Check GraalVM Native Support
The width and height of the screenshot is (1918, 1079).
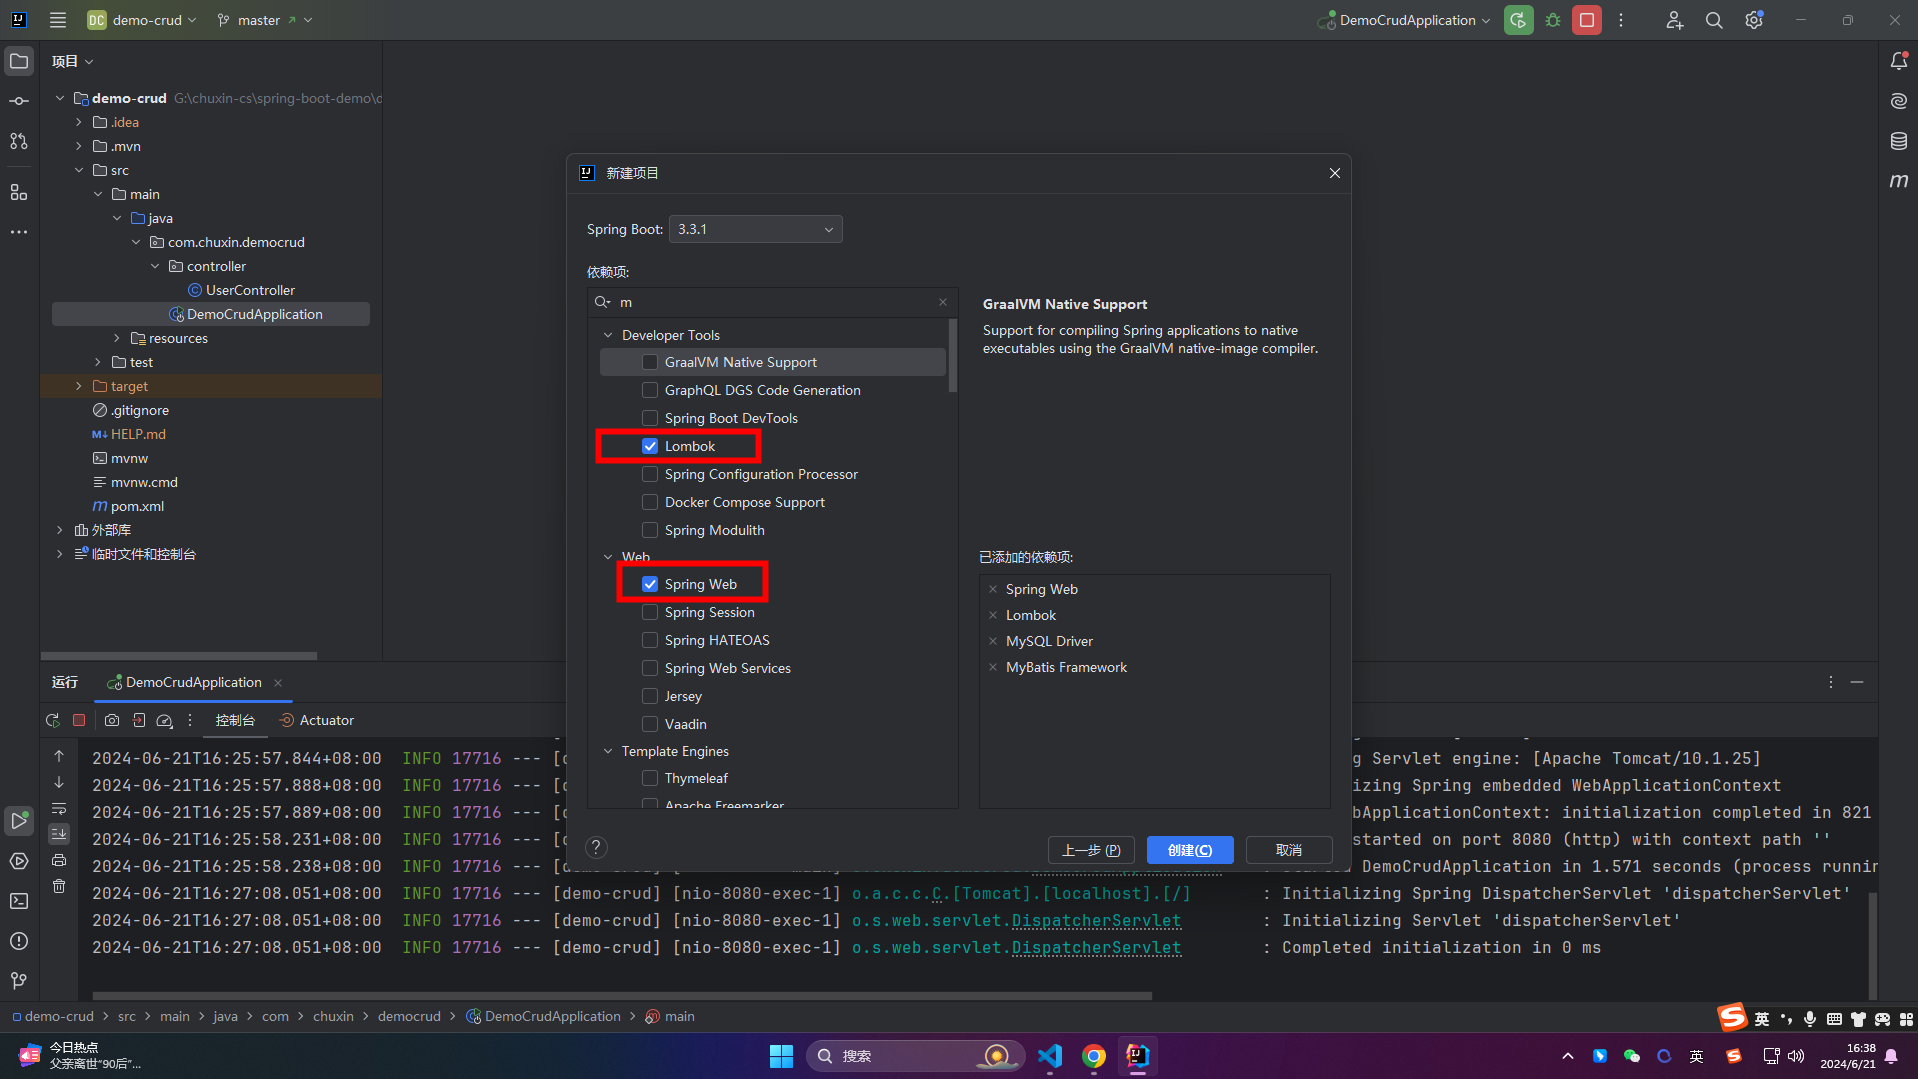pyautogui.click(x=650, y=362)
